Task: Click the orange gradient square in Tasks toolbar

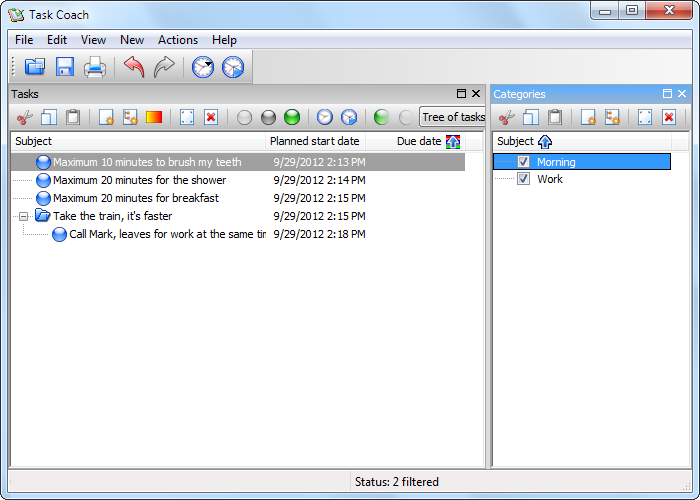Action: point(154,117)
